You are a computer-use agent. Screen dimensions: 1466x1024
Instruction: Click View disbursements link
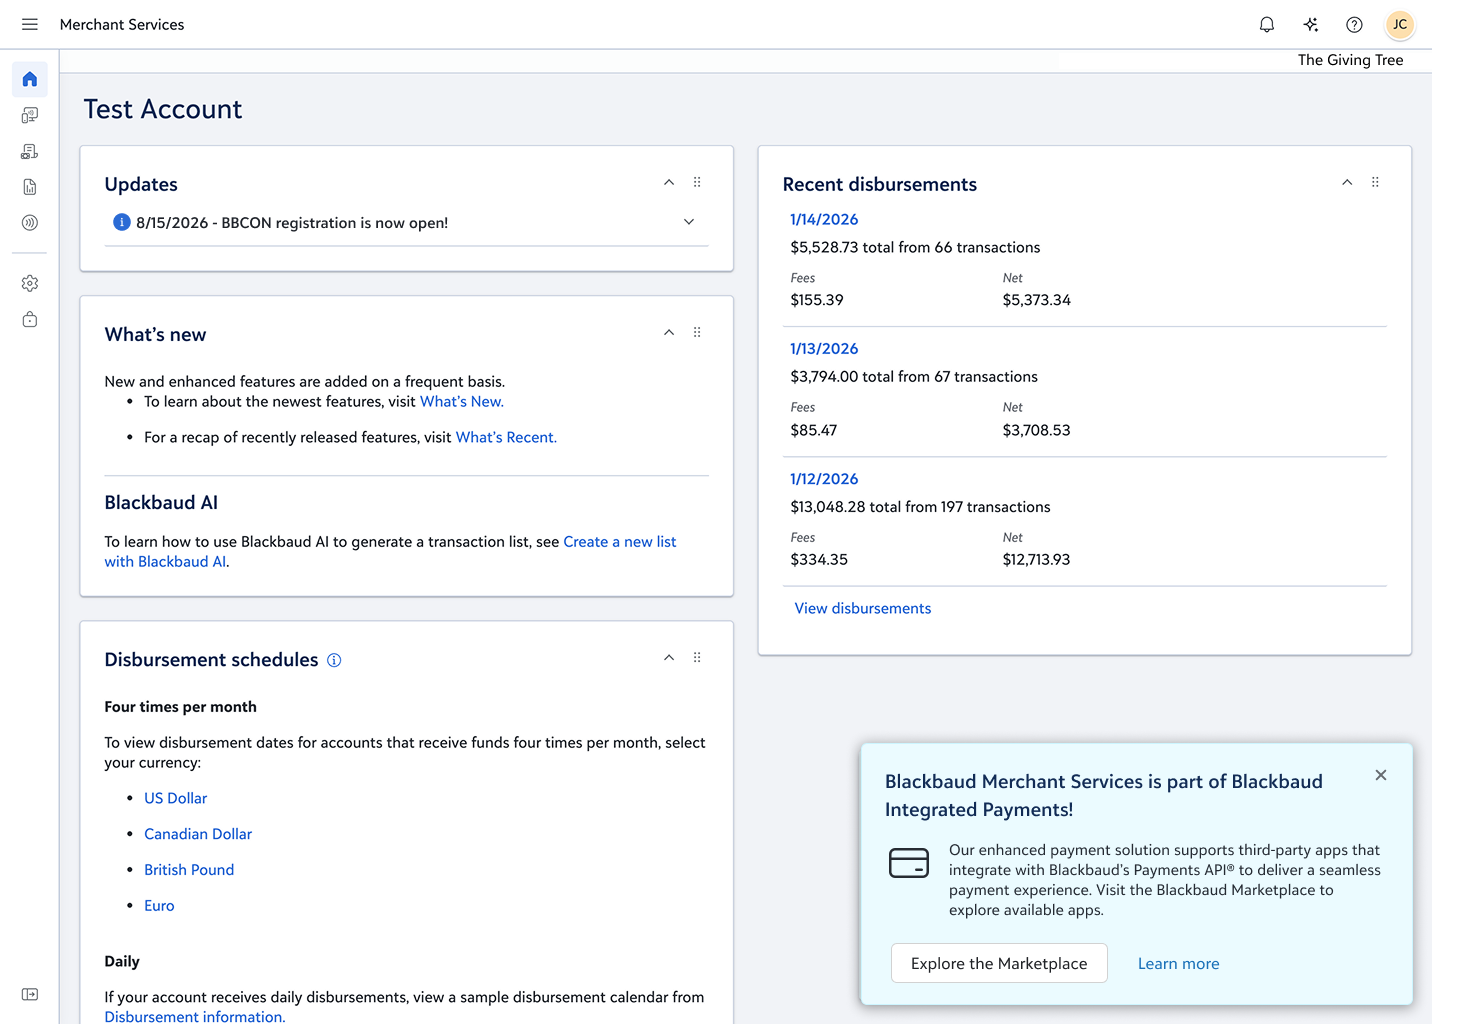(863, 609)
